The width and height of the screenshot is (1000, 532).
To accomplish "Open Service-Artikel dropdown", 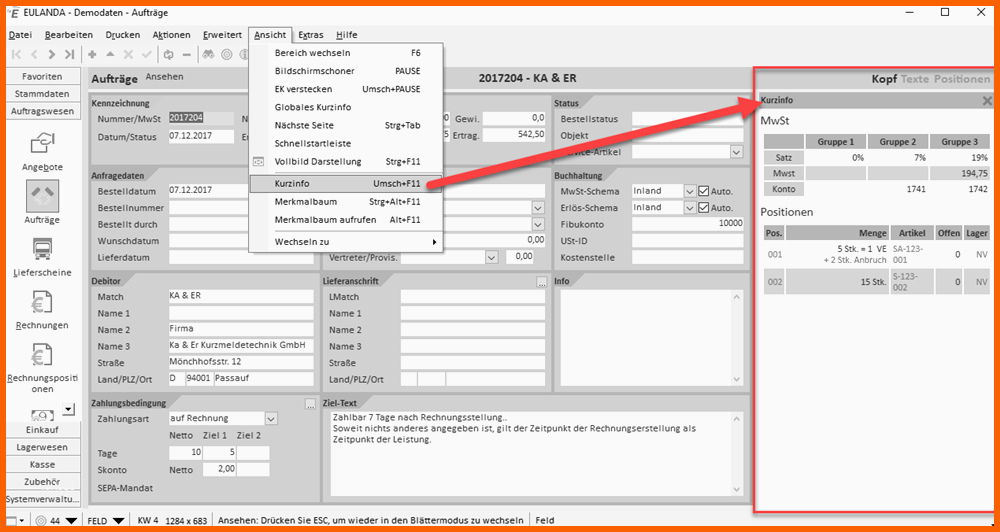I will [x=737, y=152].
